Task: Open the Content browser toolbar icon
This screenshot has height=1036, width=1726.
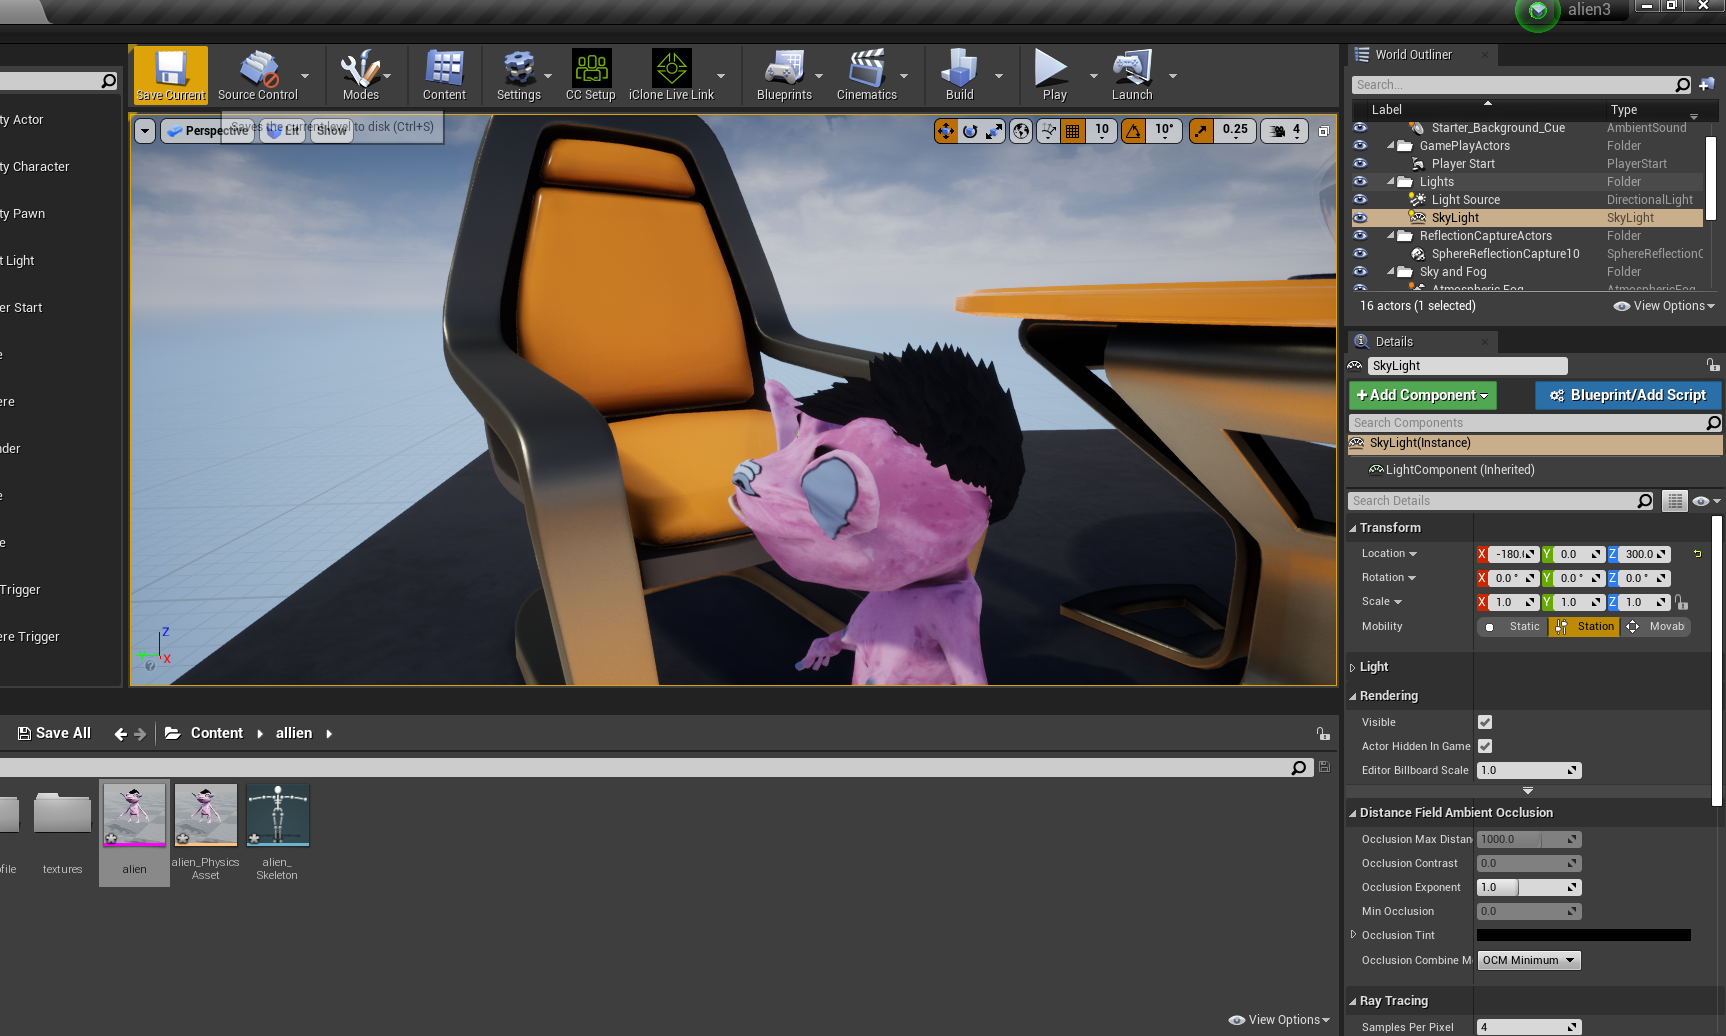Action: pyautogui.click(x=444, y=74)
